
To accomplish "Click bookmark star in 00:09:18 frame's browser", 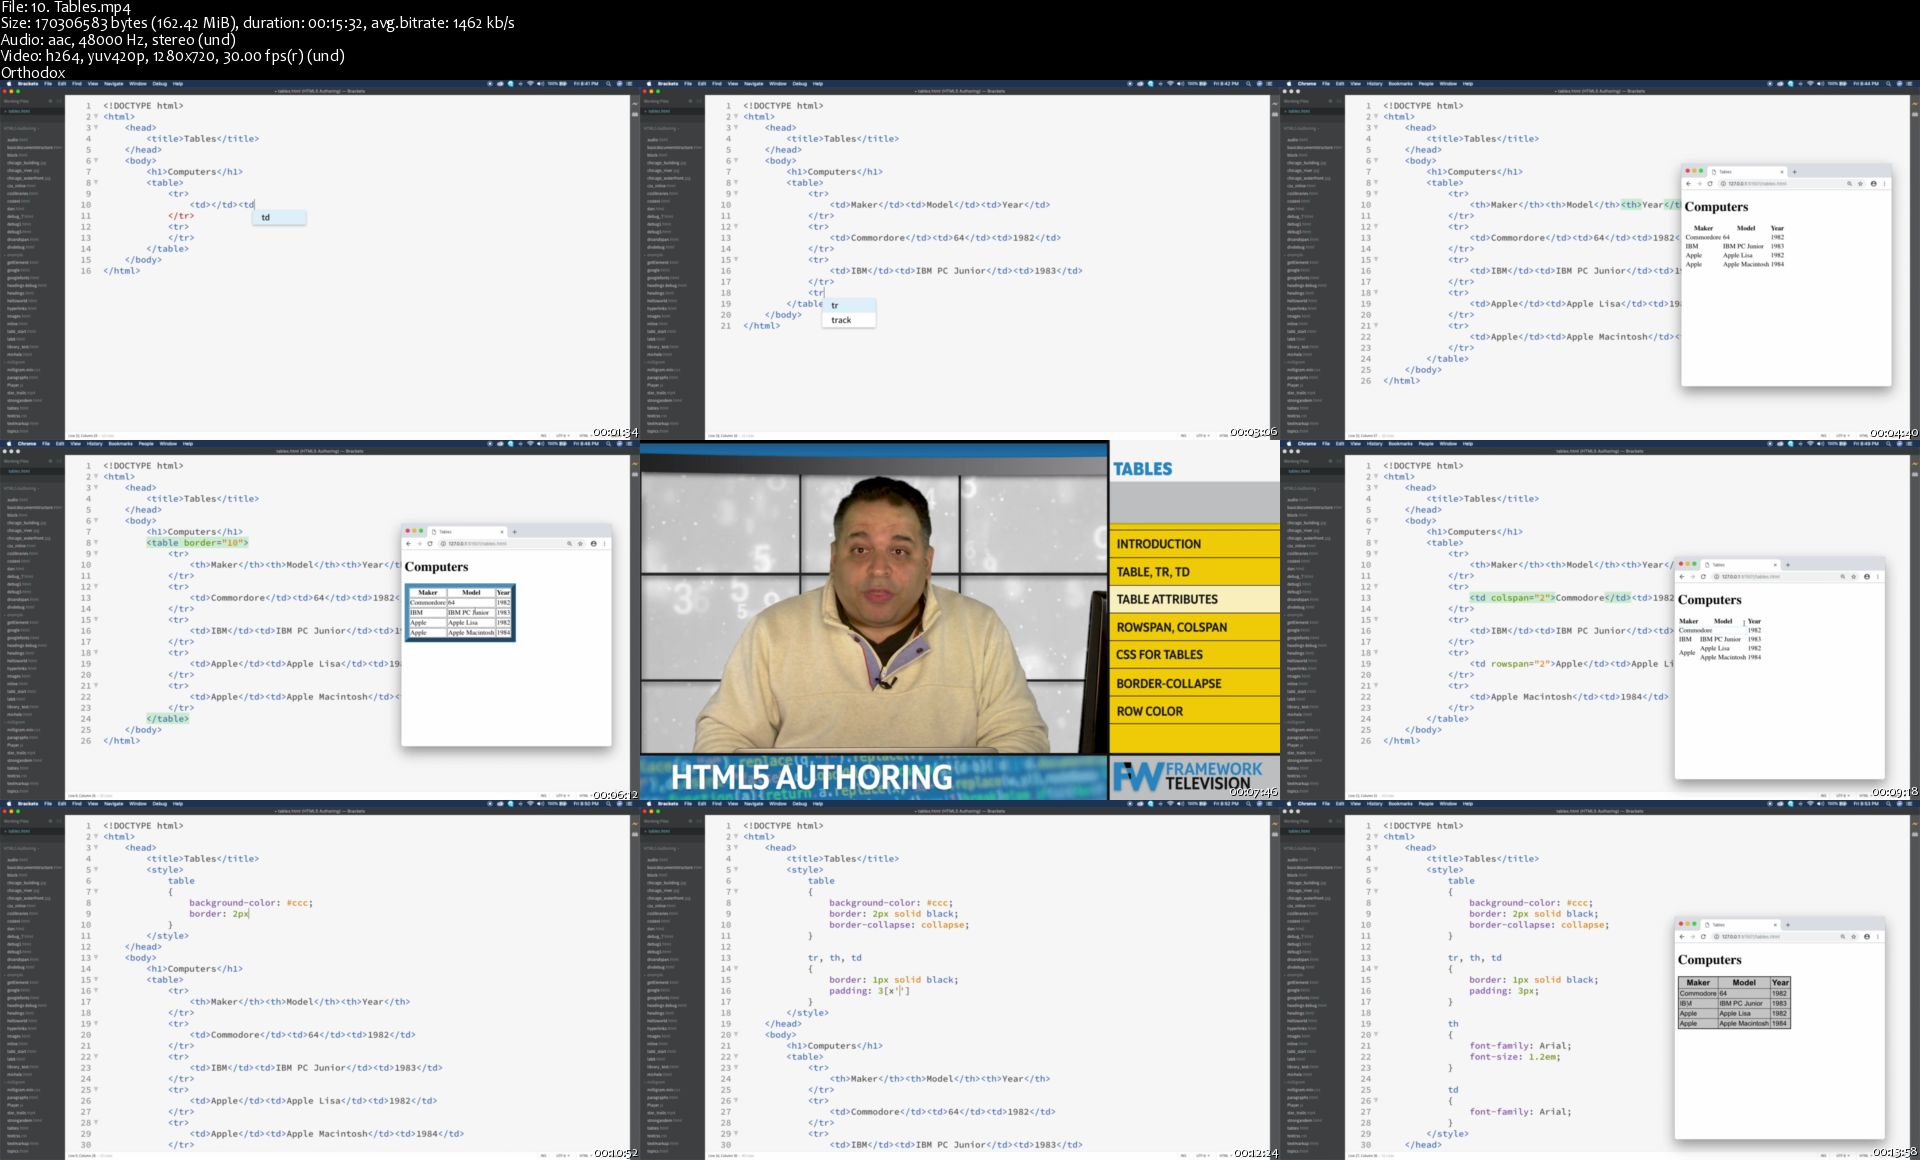I will 1854,577.
